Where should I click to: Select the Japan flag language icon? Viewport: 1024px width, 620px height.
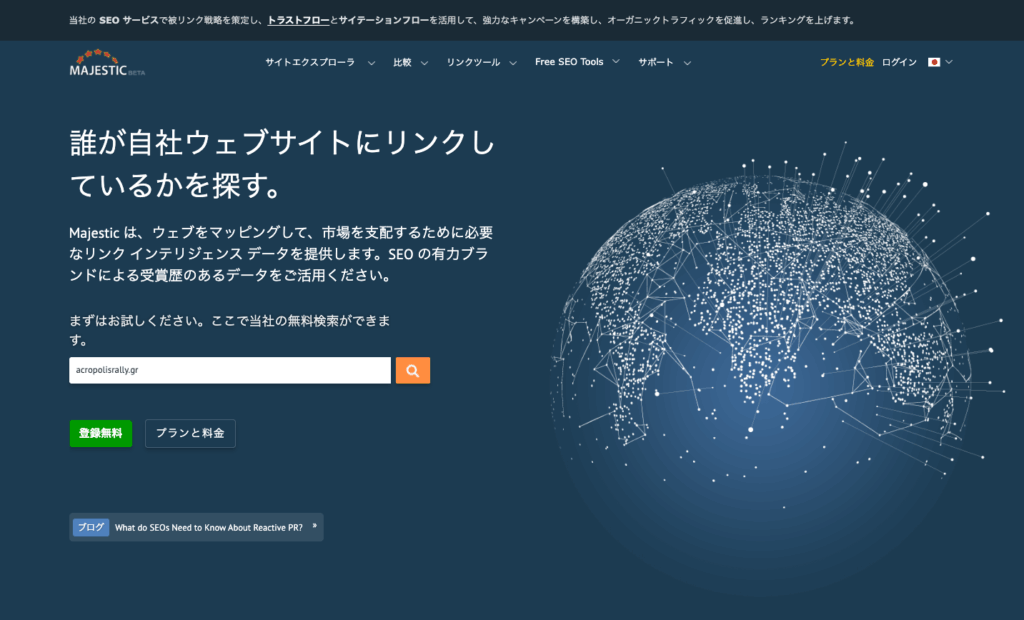(934, 62)
